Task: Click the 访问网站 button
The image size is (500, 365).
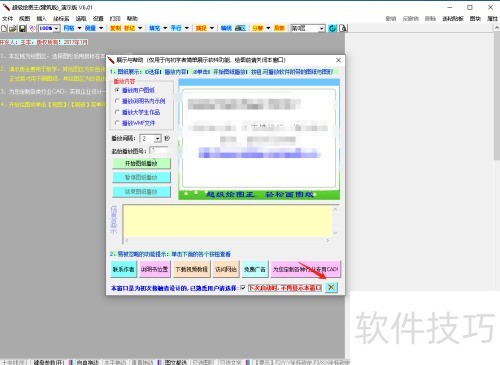Action: tap(226, 269)
